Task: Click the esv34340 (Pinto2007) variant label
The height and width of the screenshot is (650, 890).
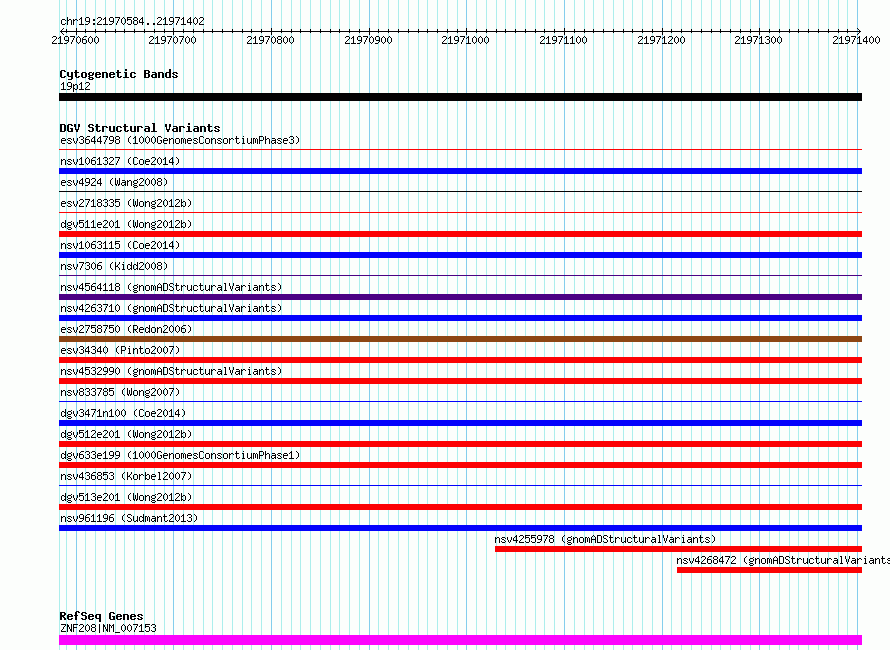Action: click(120, 350)
